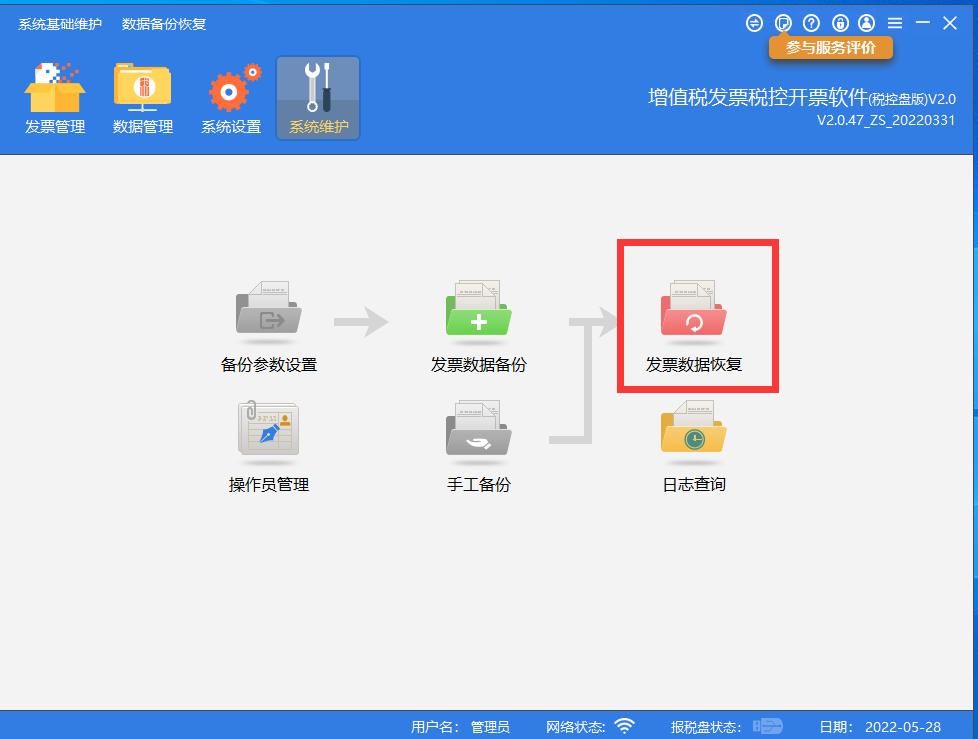Select 系统维护 system maintenance module
978x739 pixels.
coord(317,97)
